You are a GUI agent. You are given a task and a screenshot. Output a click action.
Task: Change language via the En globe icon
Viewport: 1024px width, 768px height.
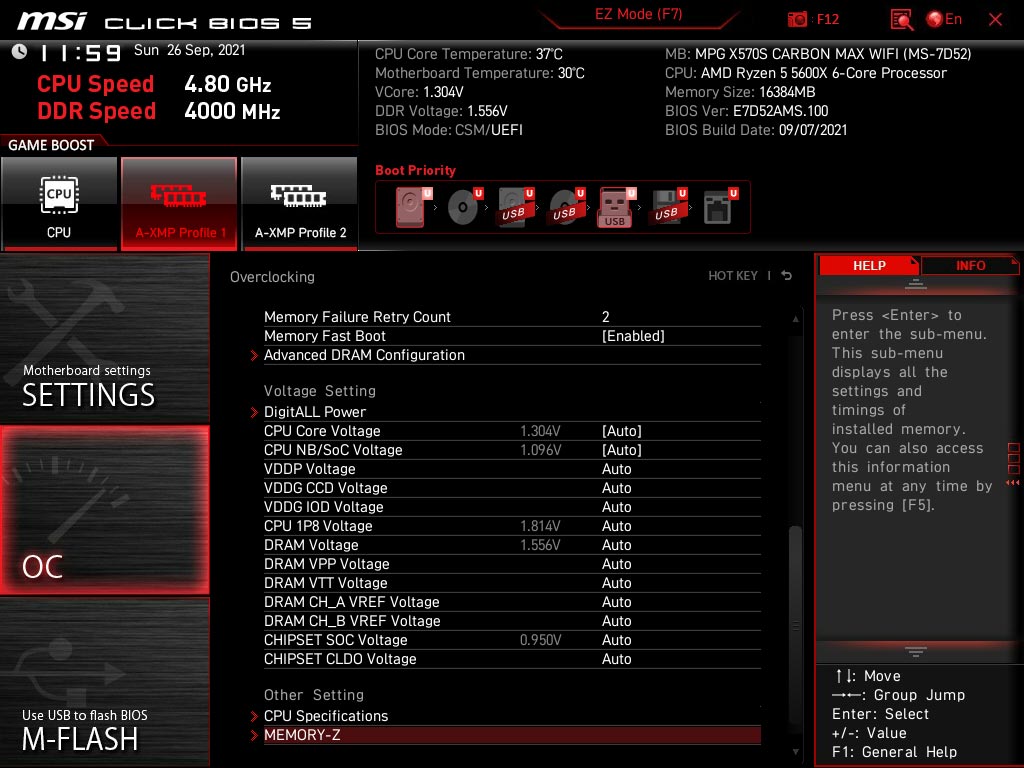coord(944,19)
